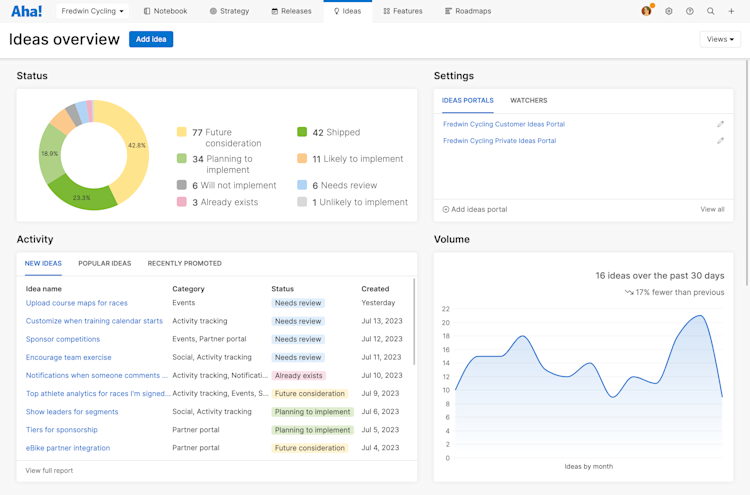
Task: Open Fredwin Cycling Customer Ideas Portal link
Action: (x=504, y=124)
